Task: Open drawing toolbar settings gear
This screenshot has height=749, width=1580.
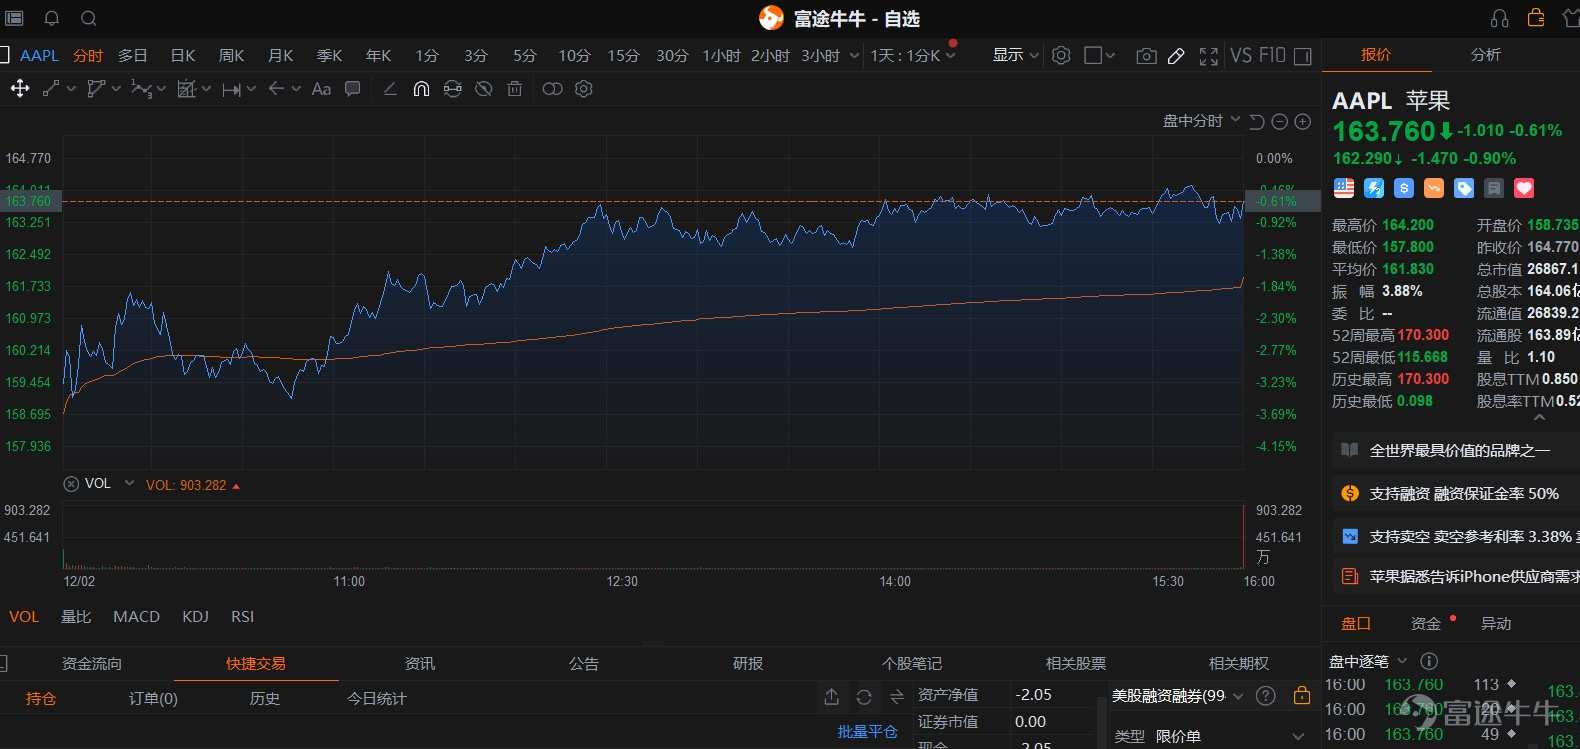Action: pyautogui.click(x=584, y=89)
